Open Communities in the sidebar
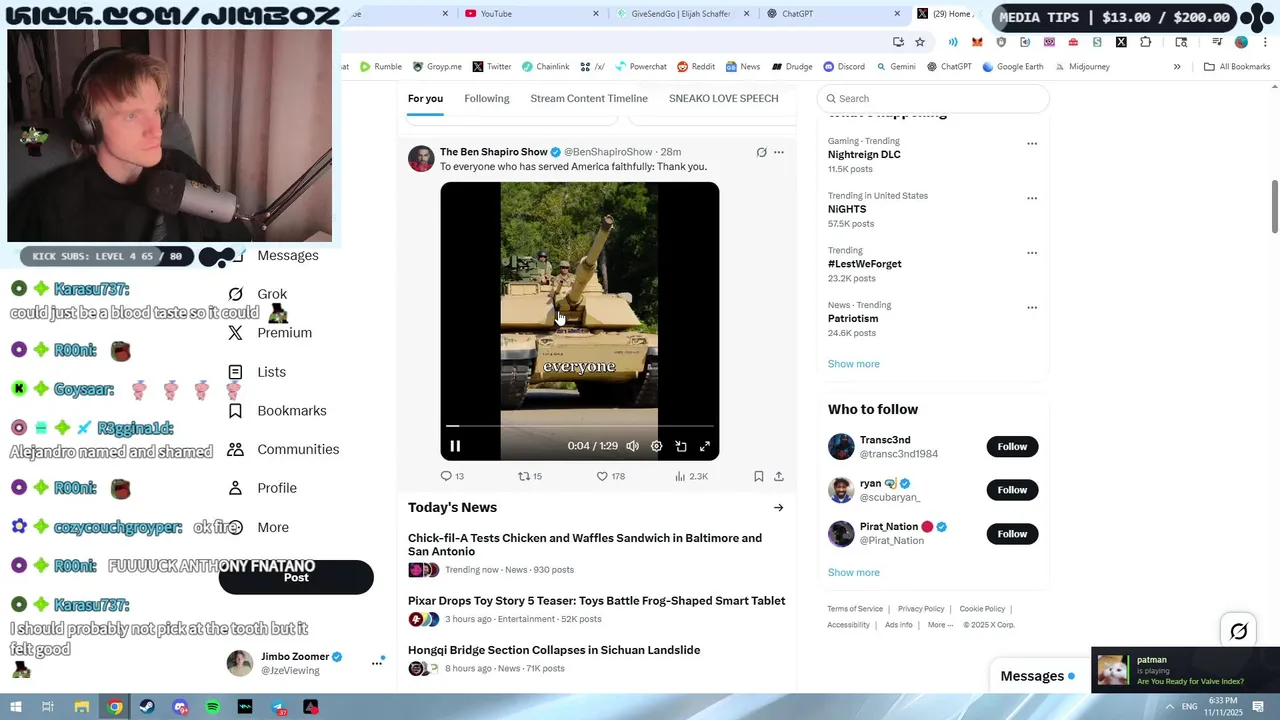 pyautogui.click(x=283, y=449)
